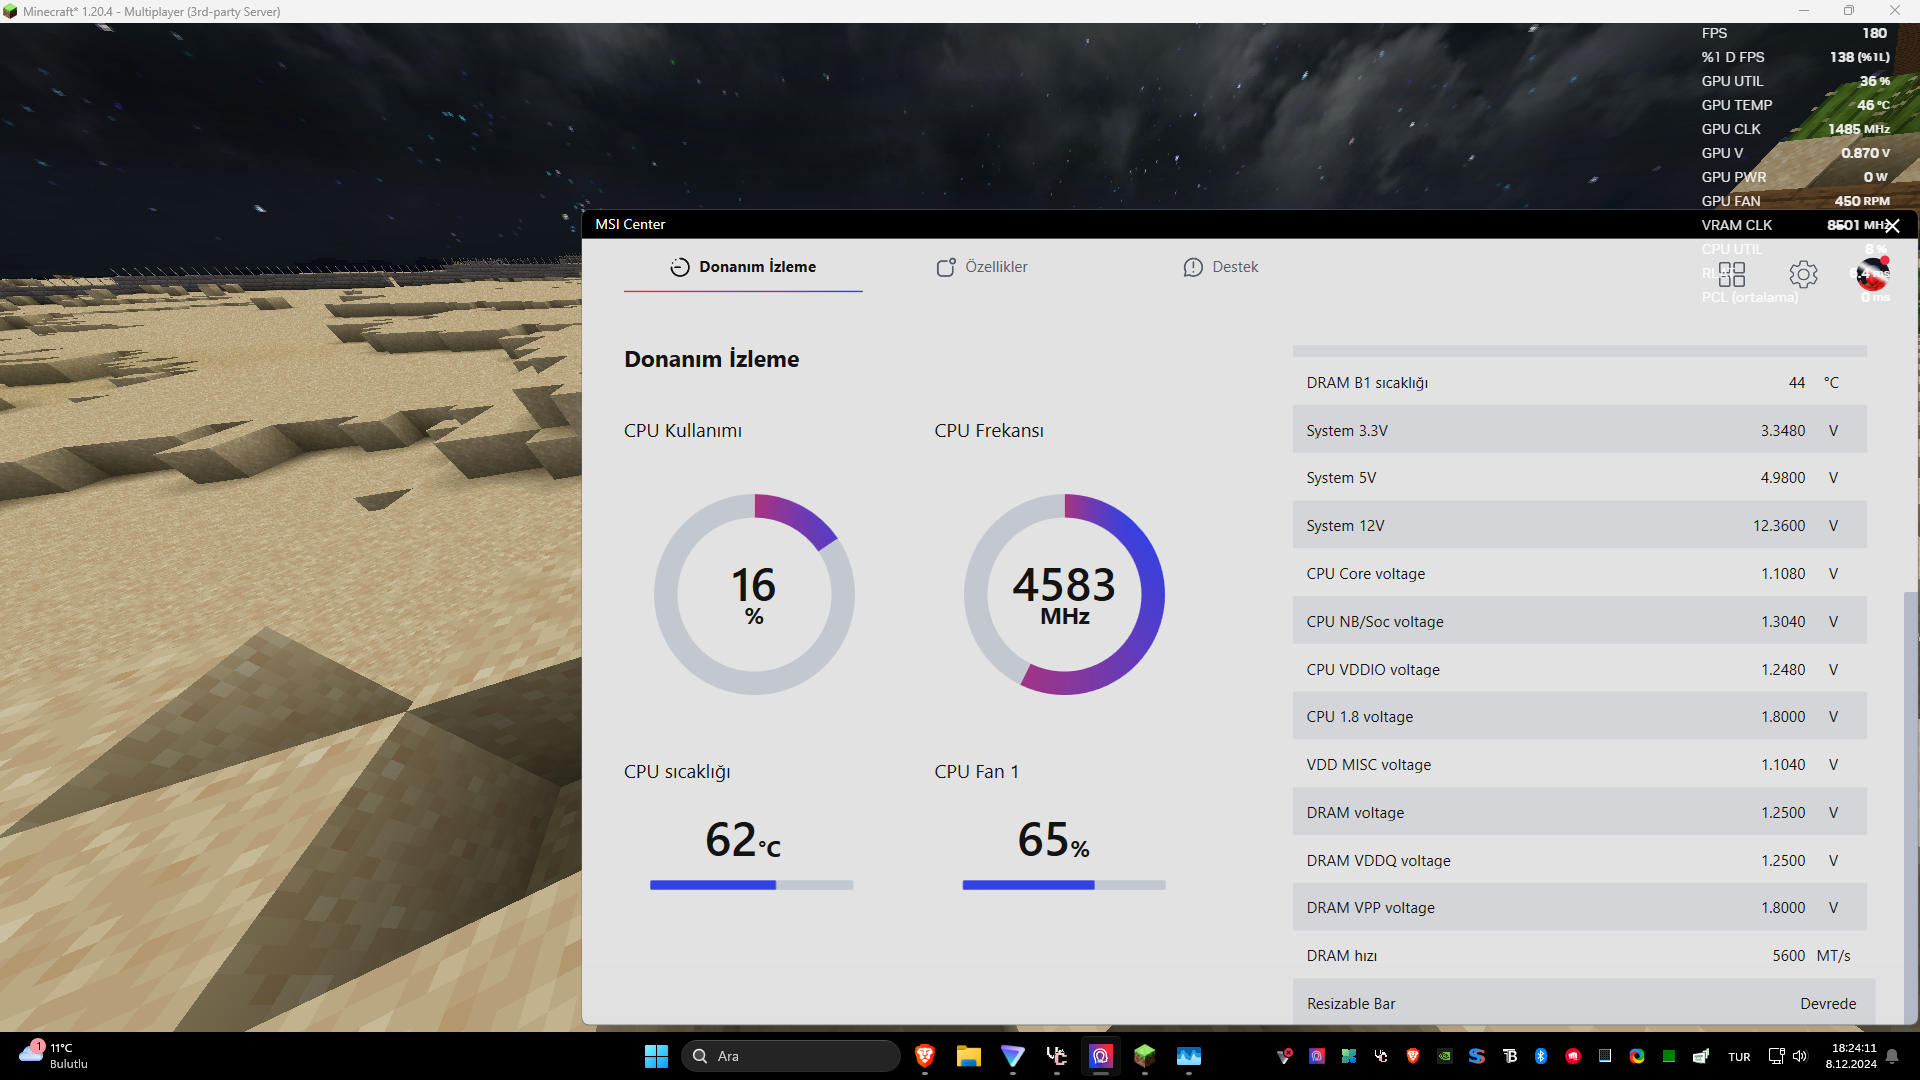Select the Resizable Bar row
The height and width of the screenshot is (1080, 1920).
1583,1003
